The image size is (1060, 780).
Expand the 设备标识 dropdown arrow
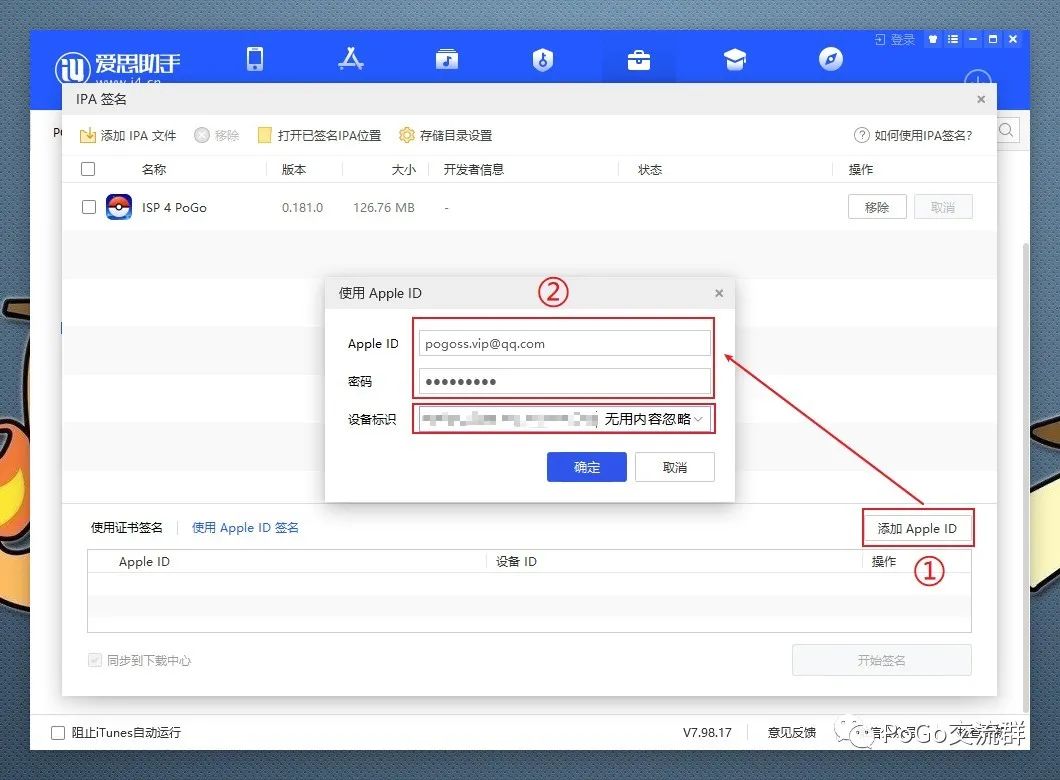(699, 419)
